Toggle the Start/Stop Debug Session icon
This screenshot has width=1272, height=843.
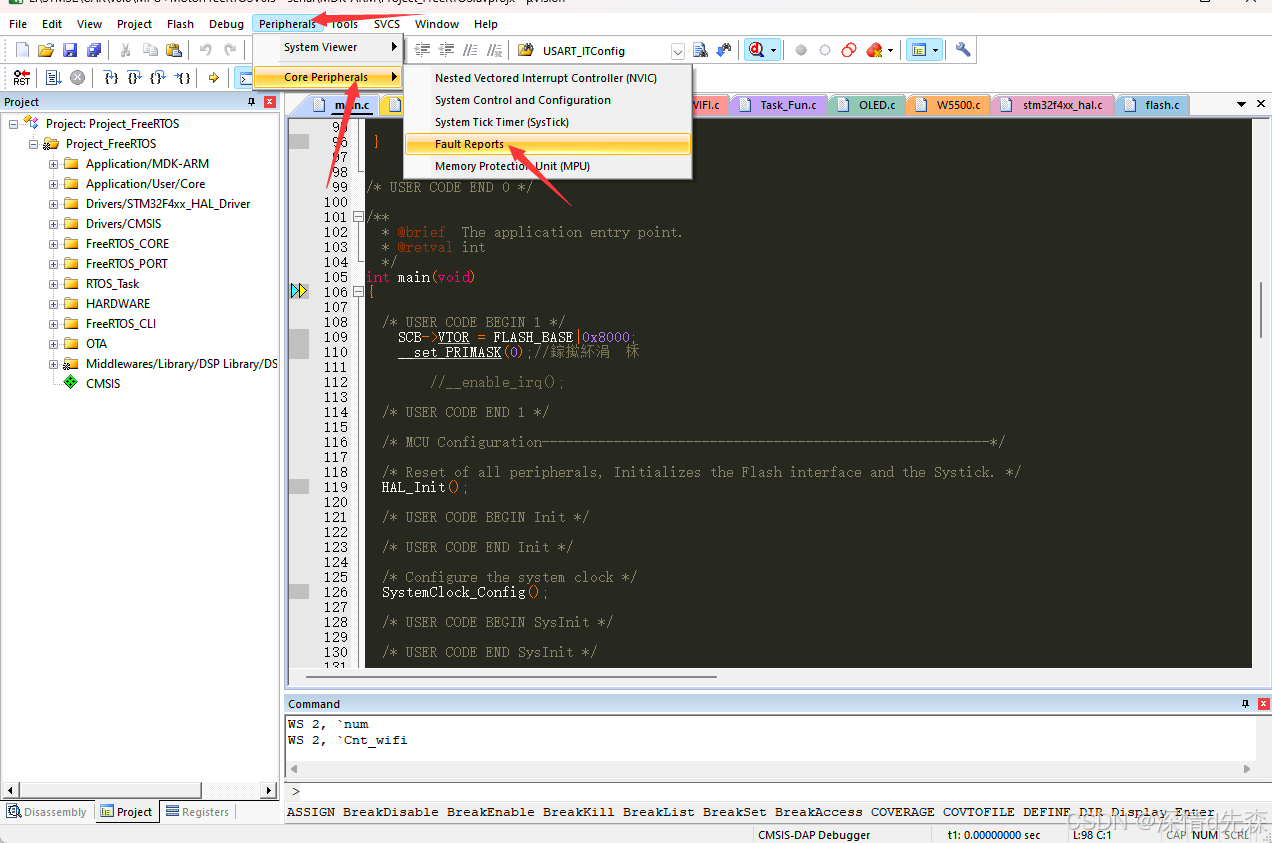pos(757,50)
